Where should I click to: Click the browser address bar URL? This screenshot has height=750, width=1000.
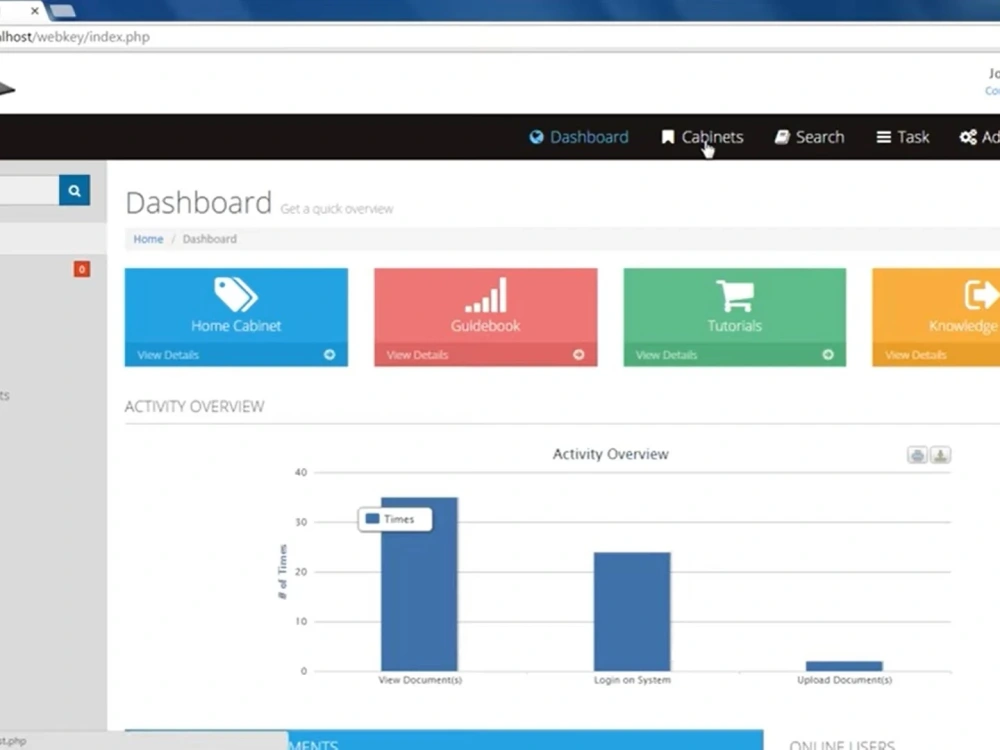click(75, 36)
